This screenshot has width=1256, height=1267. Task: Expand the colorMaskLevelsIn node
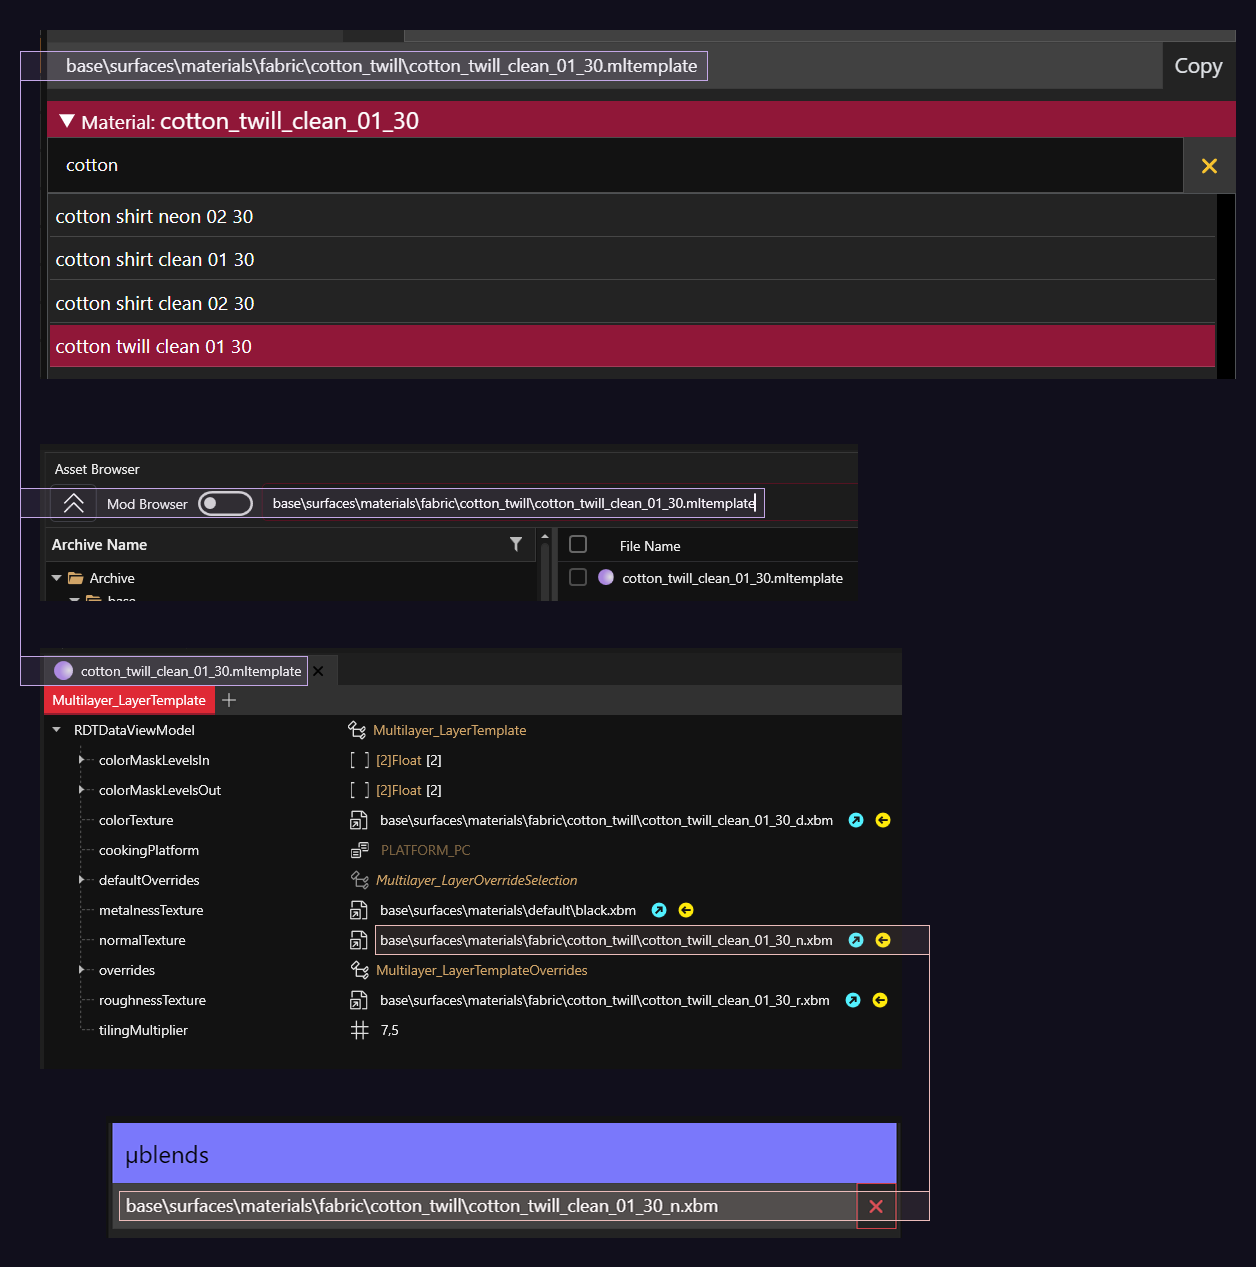coord(81,760)
